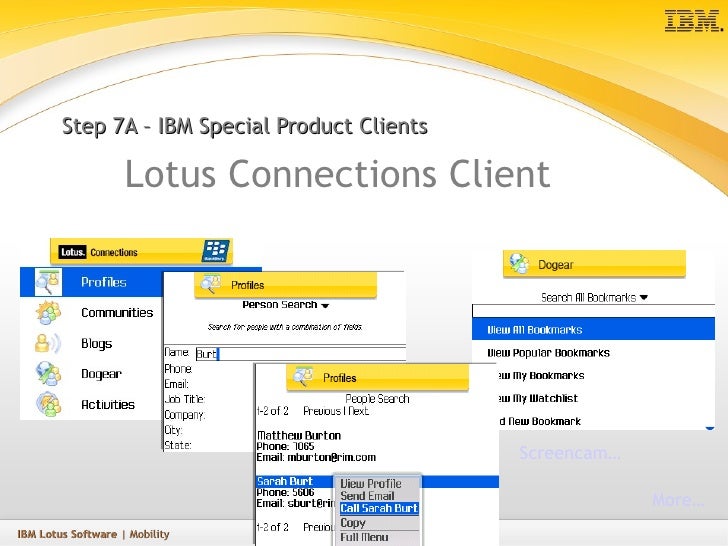Click the Communities people icon
This screenshot has width=728, height=546.
click(x=48, y=312)
